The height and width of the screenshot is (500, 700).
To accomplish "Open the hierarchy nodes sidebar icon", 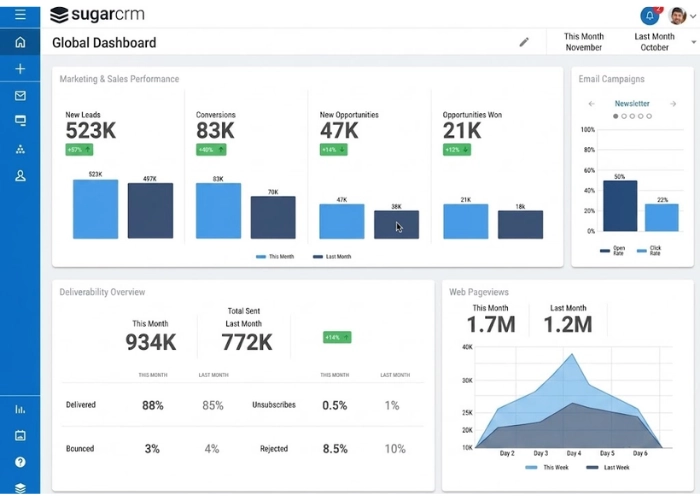I will tap(20, 149).
